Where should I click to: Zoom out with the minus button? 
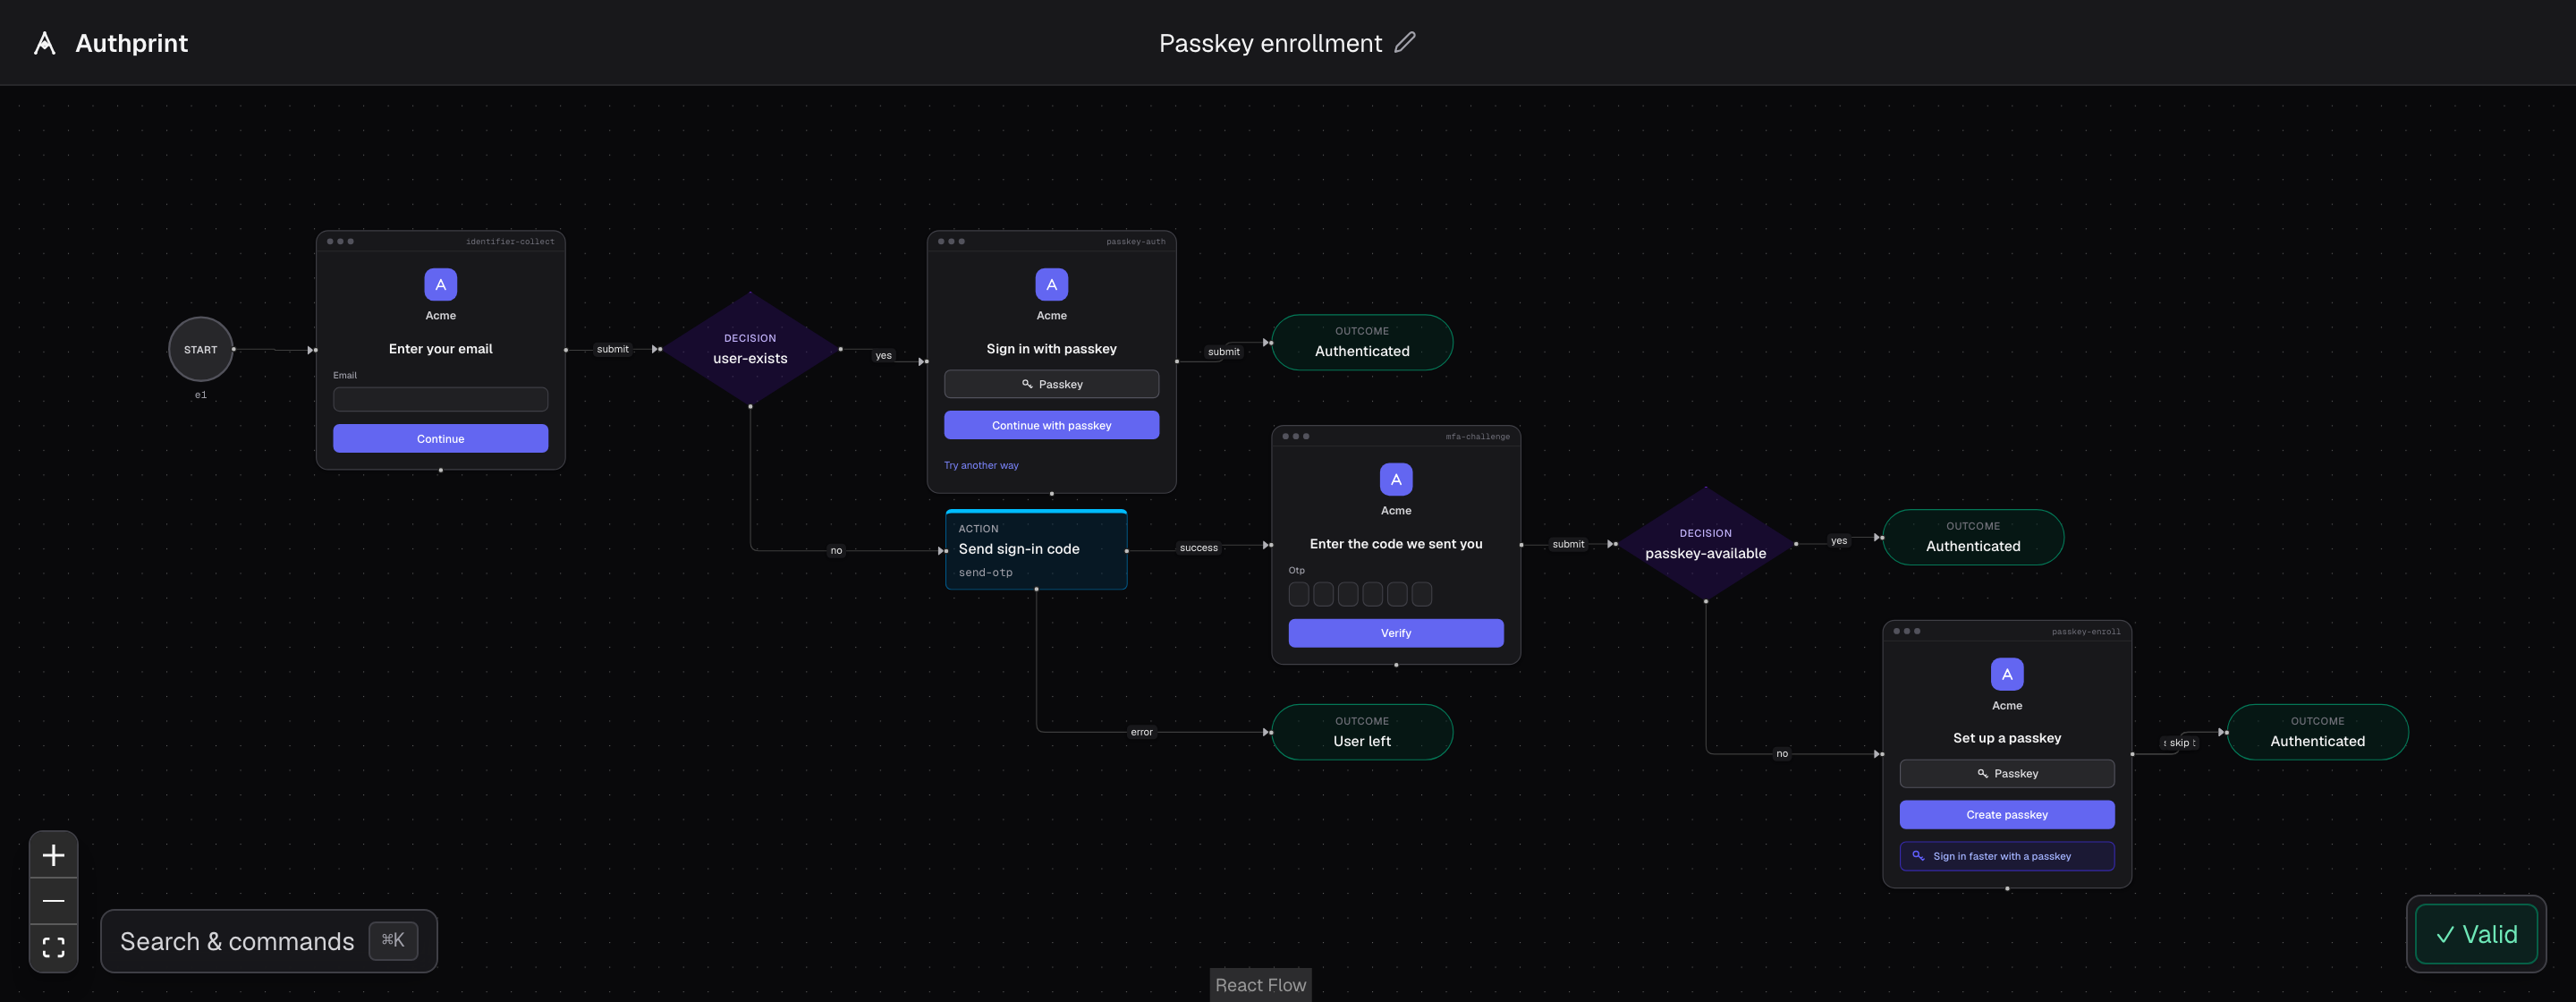54,901
